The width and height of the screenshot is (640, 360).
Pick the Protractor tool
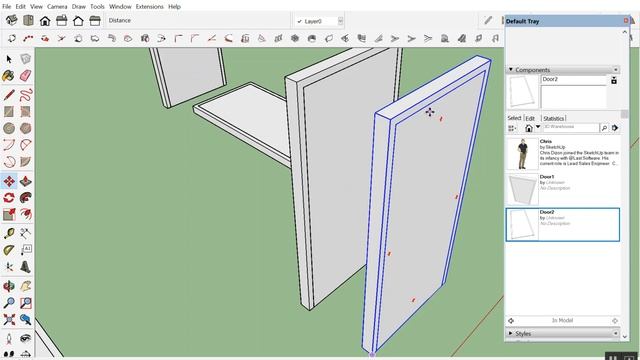pyautogui.click(x=9, y=250)
